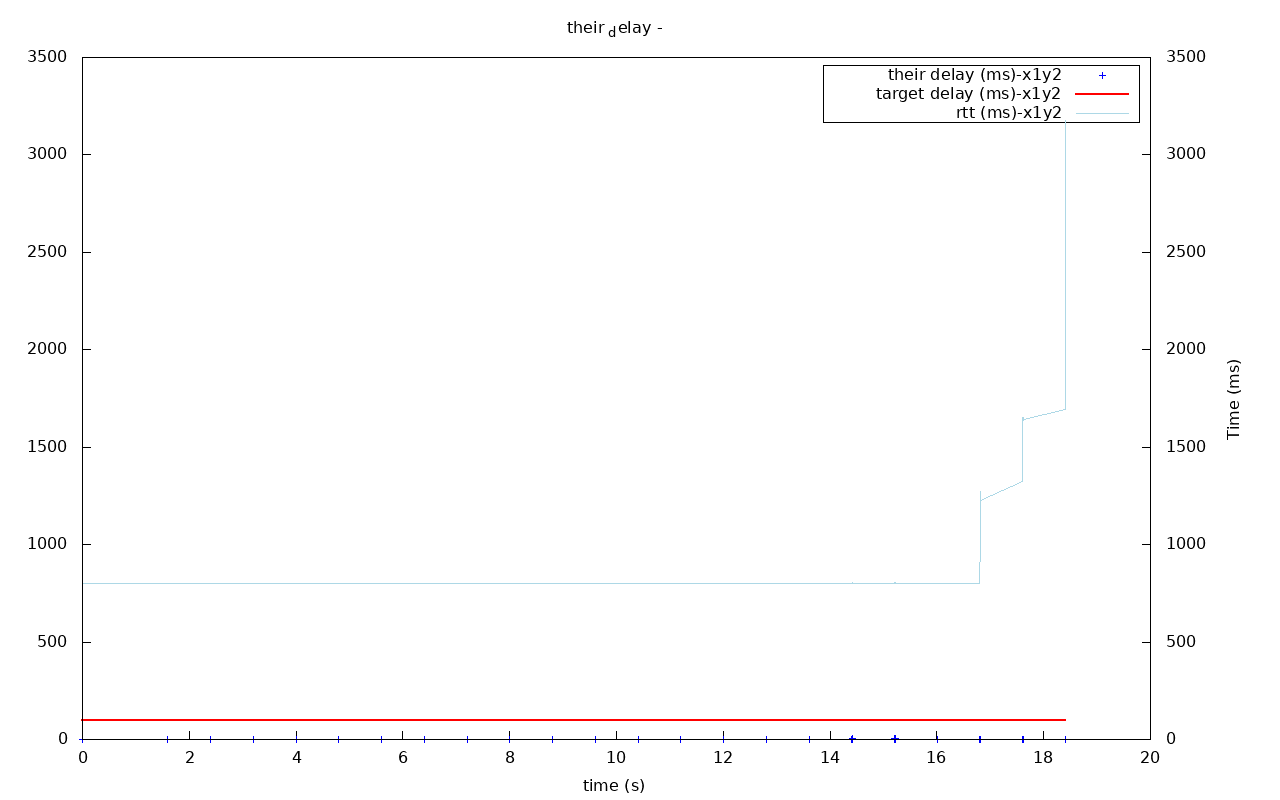This screenshot has height=800, width=1280.
Task: Click right y-axis tick label 3000
Action: 1186,154
